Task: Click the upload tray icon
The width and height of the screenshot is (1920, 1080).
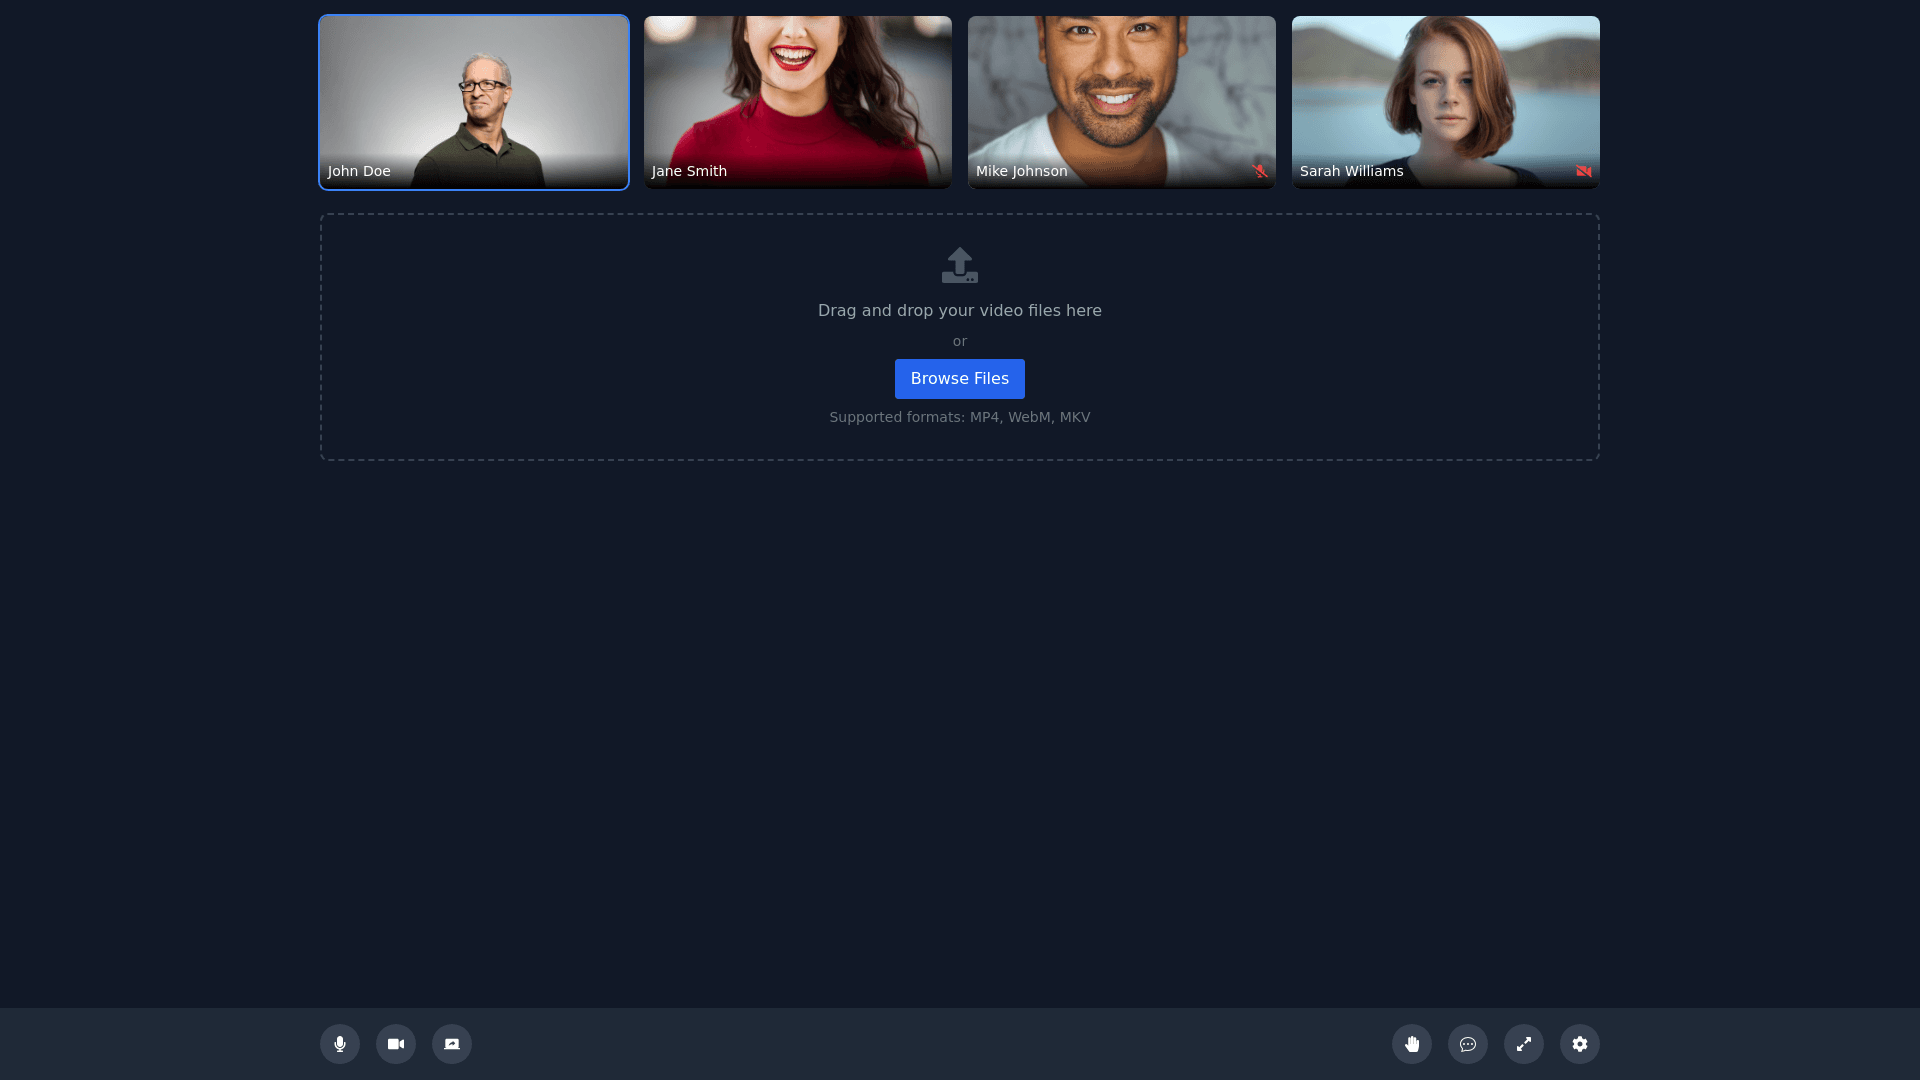Action: tap(960, 265)
